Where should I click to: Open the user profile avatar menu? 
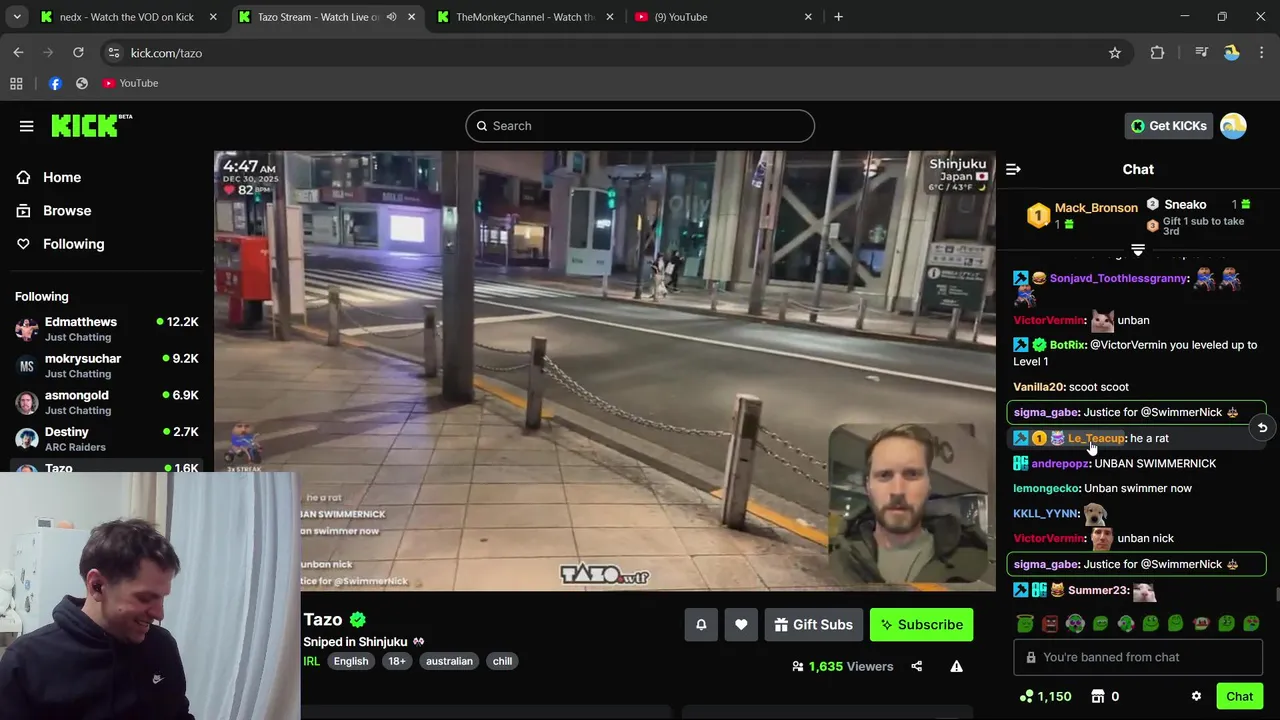click(1233, 126)
